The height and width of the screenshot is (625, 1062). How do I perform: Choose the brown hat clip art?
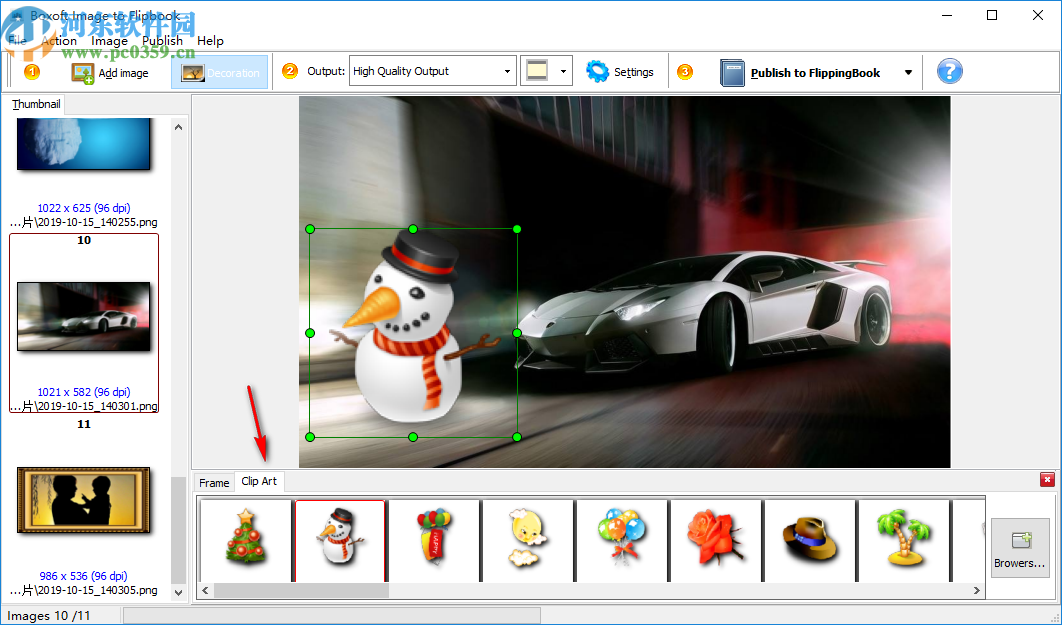click(811, 540)
